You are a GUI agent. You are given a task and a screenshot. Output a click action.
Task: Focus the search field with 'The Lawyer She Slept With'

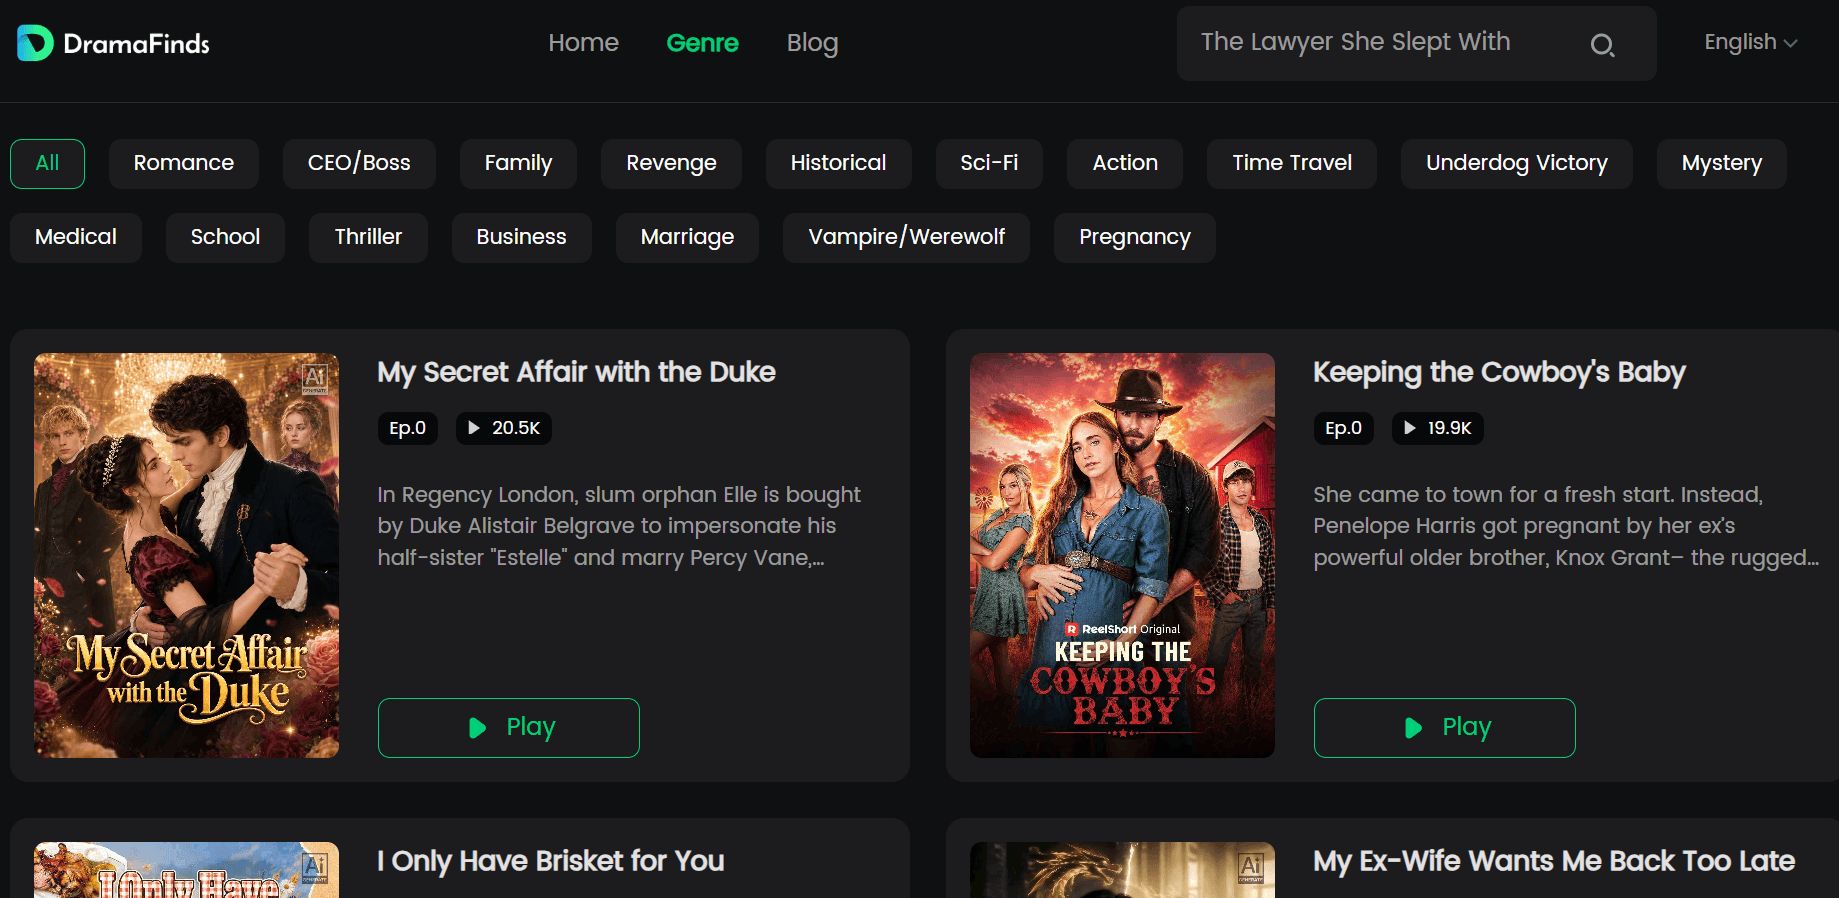click(1416, 43)
